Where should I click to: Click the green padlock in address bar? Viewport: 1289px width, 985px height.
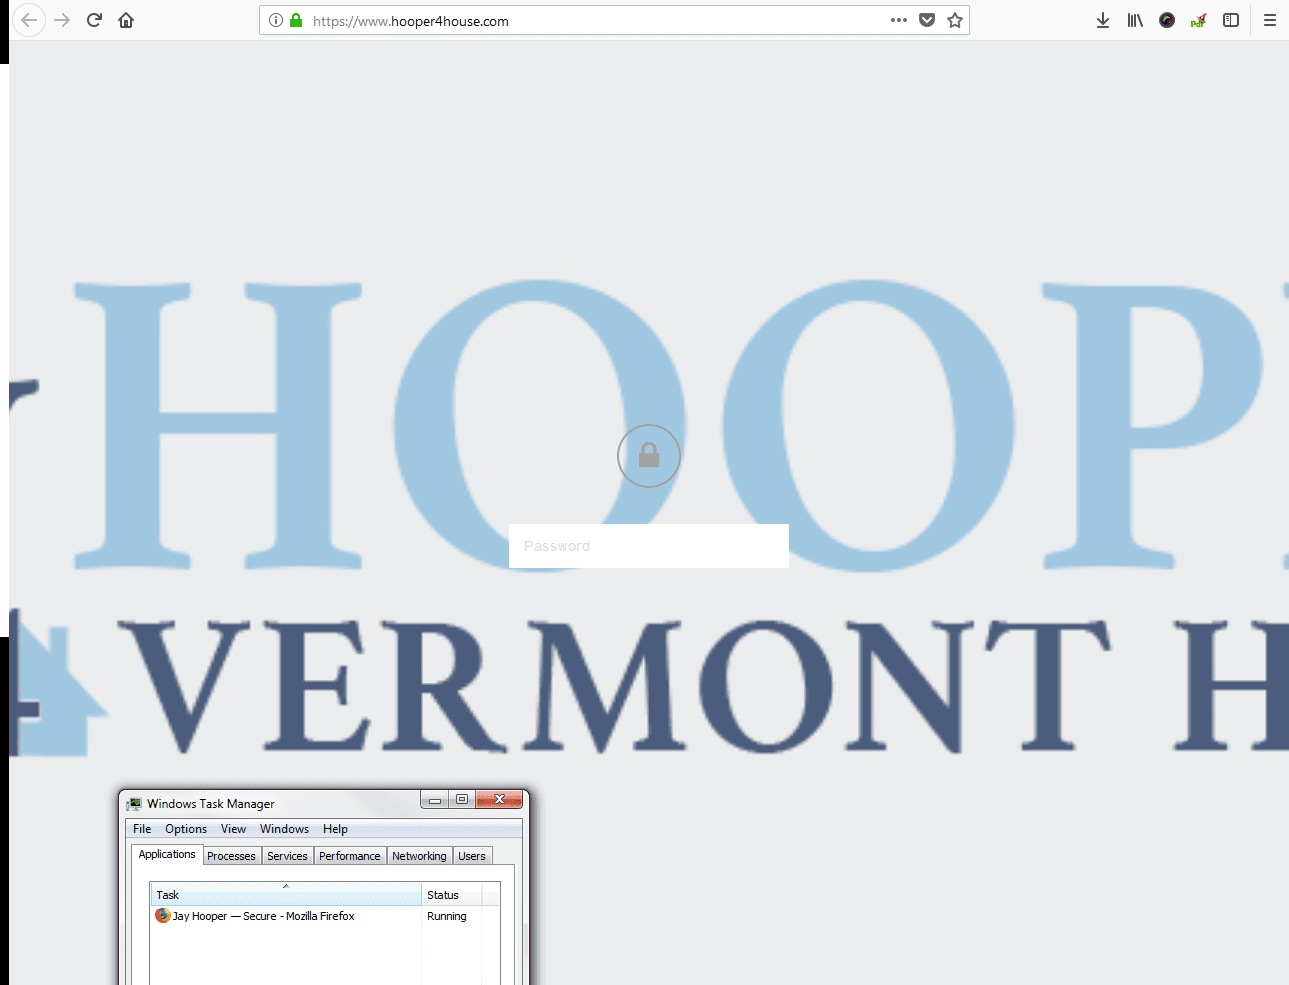coord(296,20)
